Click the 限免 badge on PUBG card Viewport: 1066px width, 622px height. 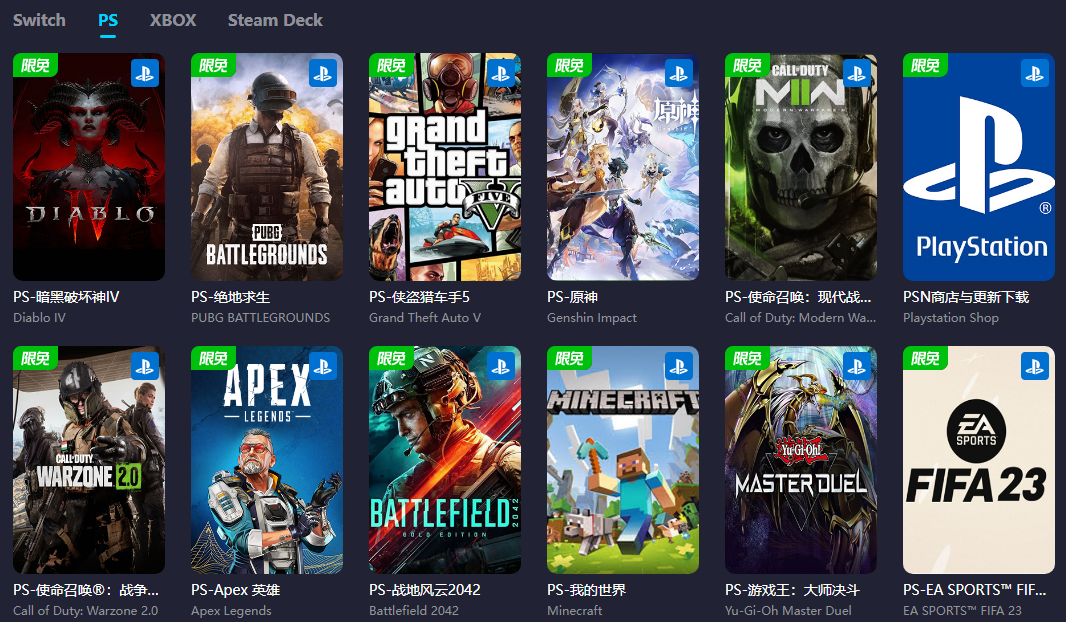point(213,65)
